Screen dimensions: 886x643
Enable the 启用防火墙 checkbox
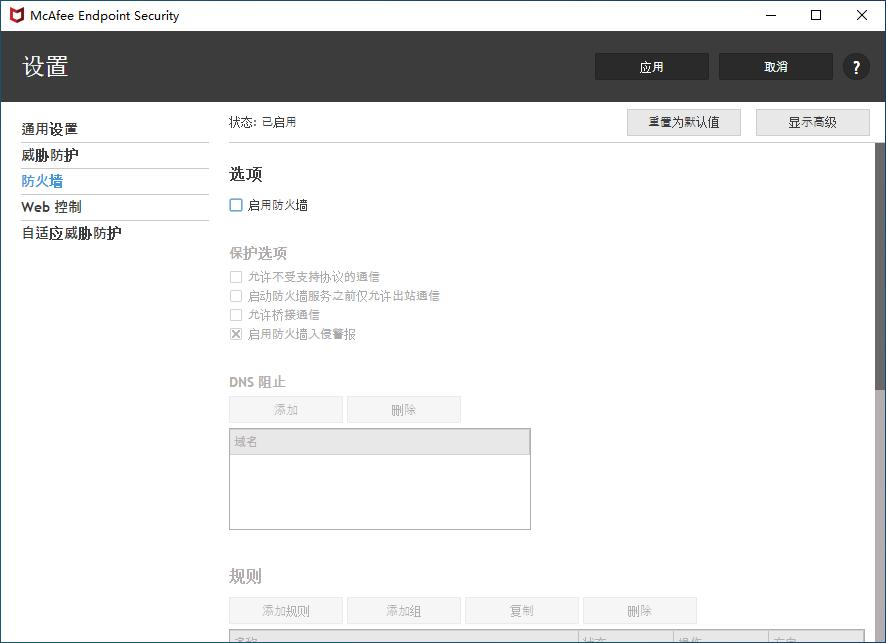236,205
